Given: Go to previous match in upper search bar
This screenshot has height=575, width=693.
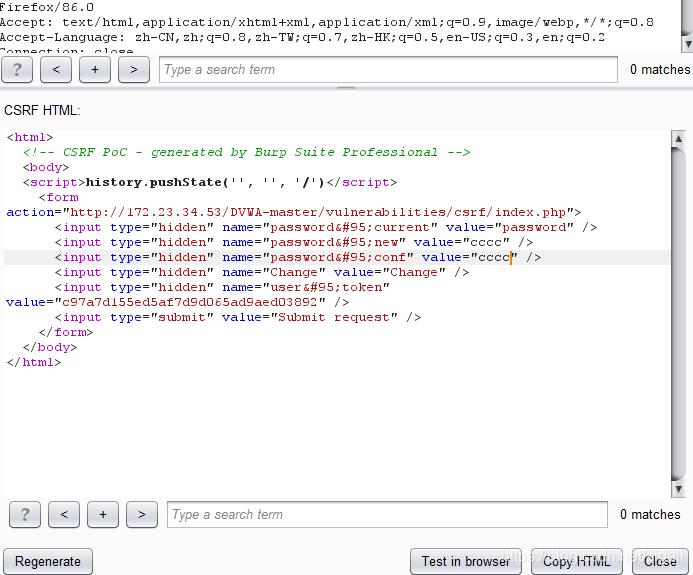Looking at the screenshot, I should (56, 69).
